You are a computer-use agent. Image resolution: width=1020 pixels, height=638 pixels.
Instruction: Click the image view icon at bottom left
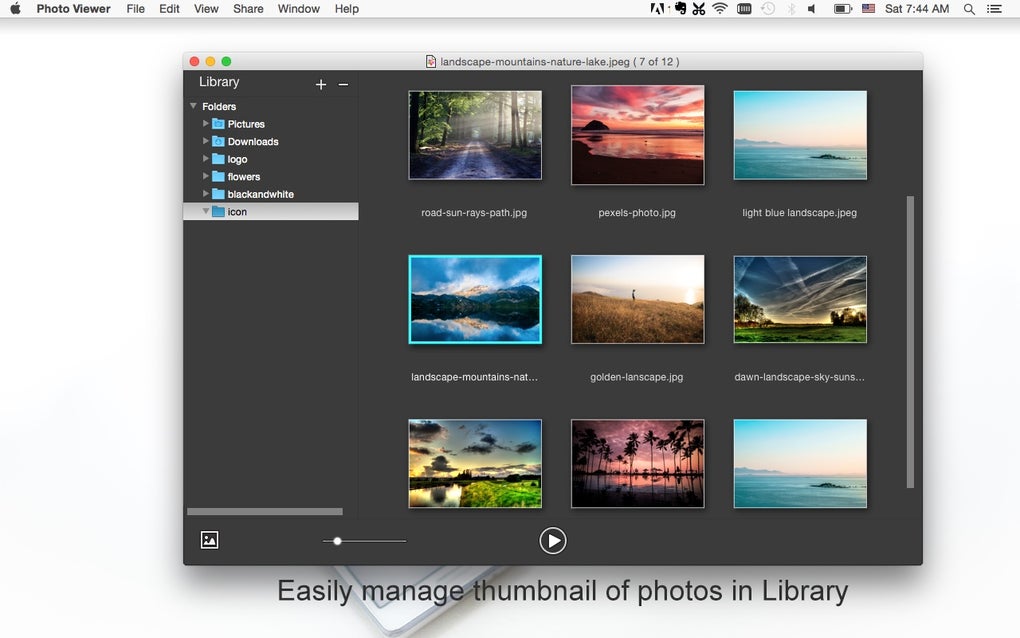[x=209, y=540]
